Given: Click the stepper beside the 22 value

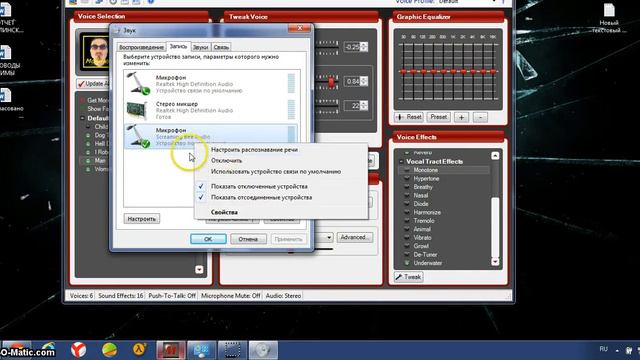Looking at the screenshot, I should [x=364, y=106].
